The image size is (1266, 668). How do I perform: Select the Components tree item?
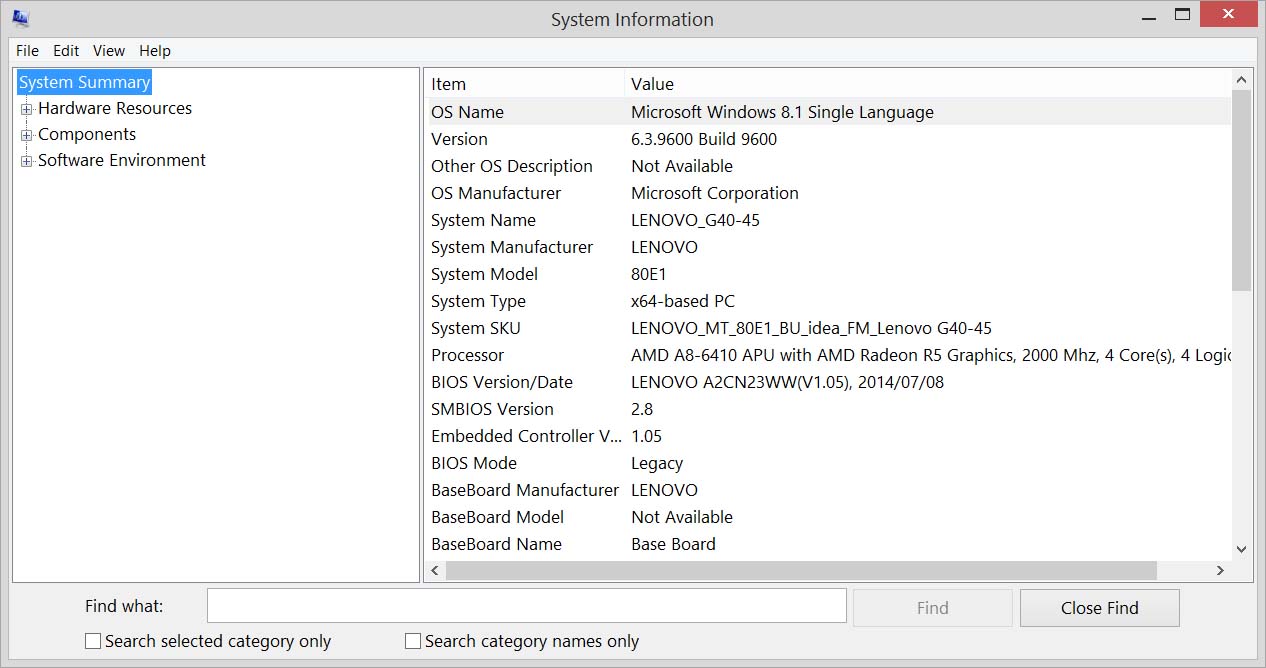[x=87, y=134]
